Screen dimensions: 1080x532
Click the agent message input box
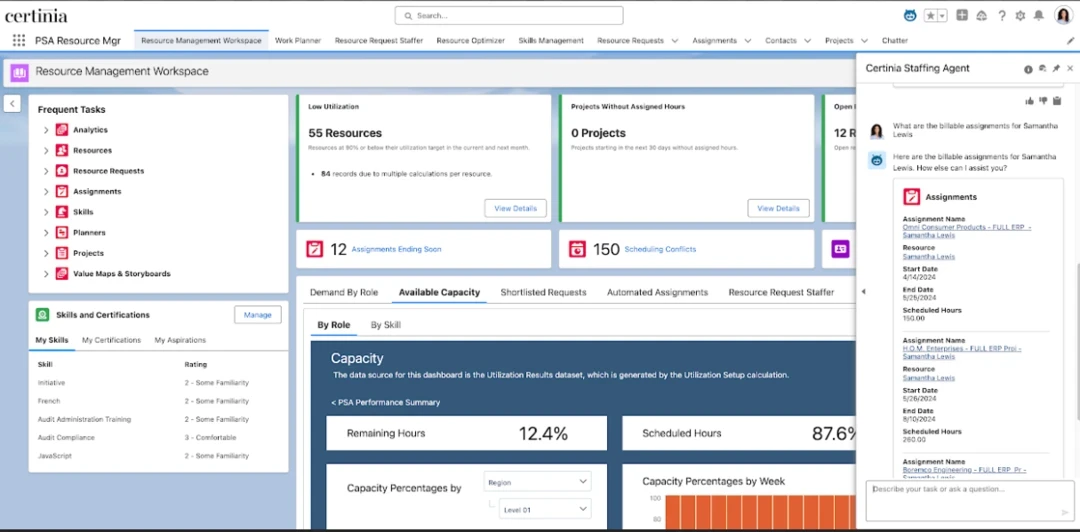(965, 500)
